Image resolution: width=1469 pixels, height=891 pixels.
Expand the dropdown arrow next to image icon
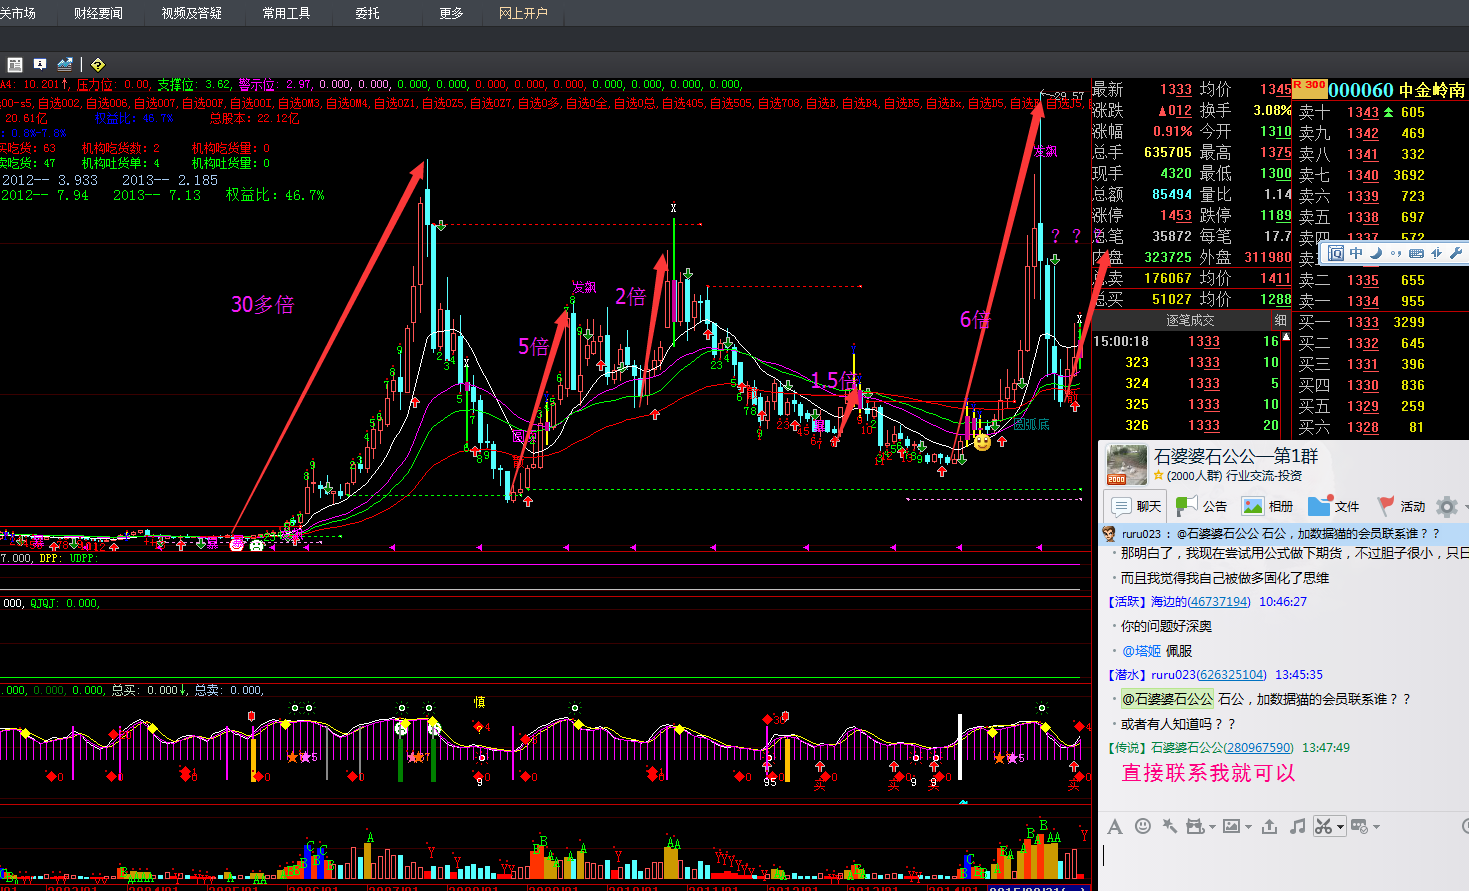1249,827
